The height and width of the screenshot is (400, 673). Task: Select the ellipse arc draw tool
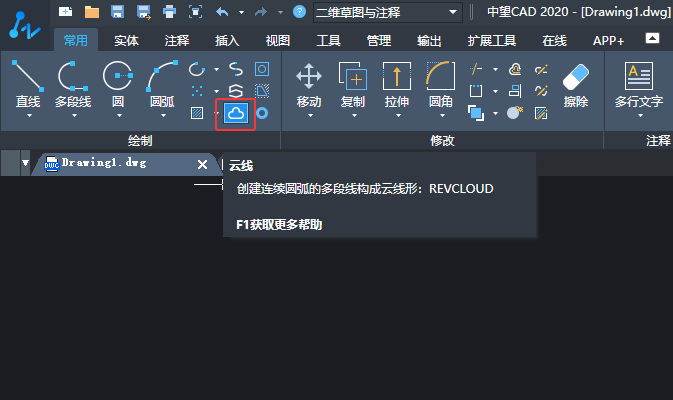197,69
